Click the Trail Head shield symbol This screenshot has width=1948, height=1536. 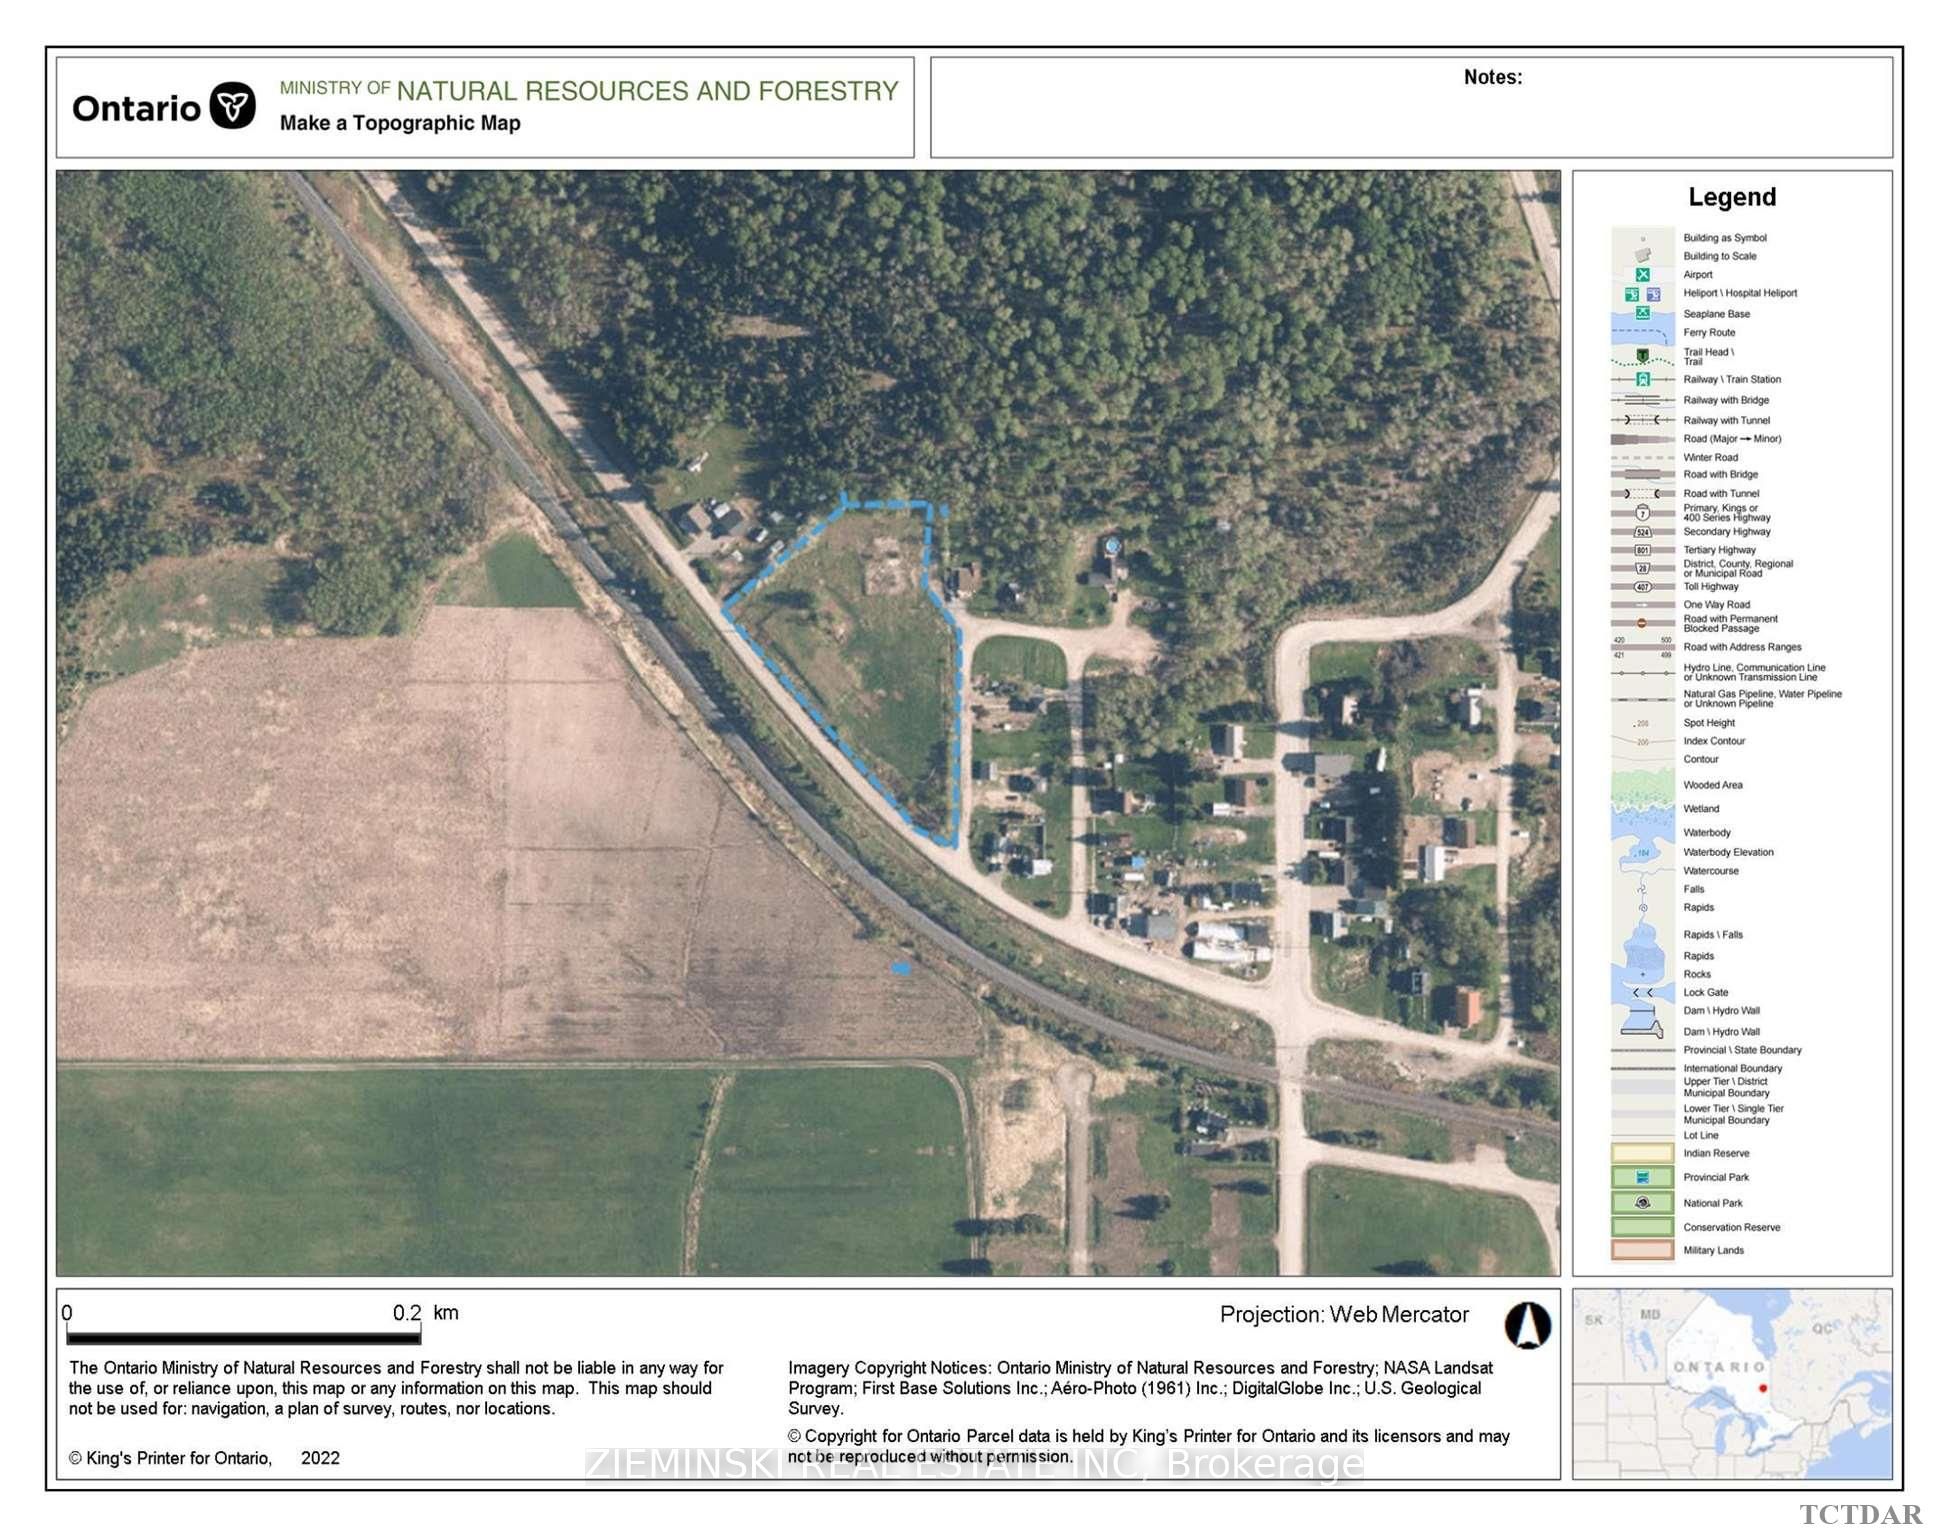pyautogui.click(x=1642, y=355)
